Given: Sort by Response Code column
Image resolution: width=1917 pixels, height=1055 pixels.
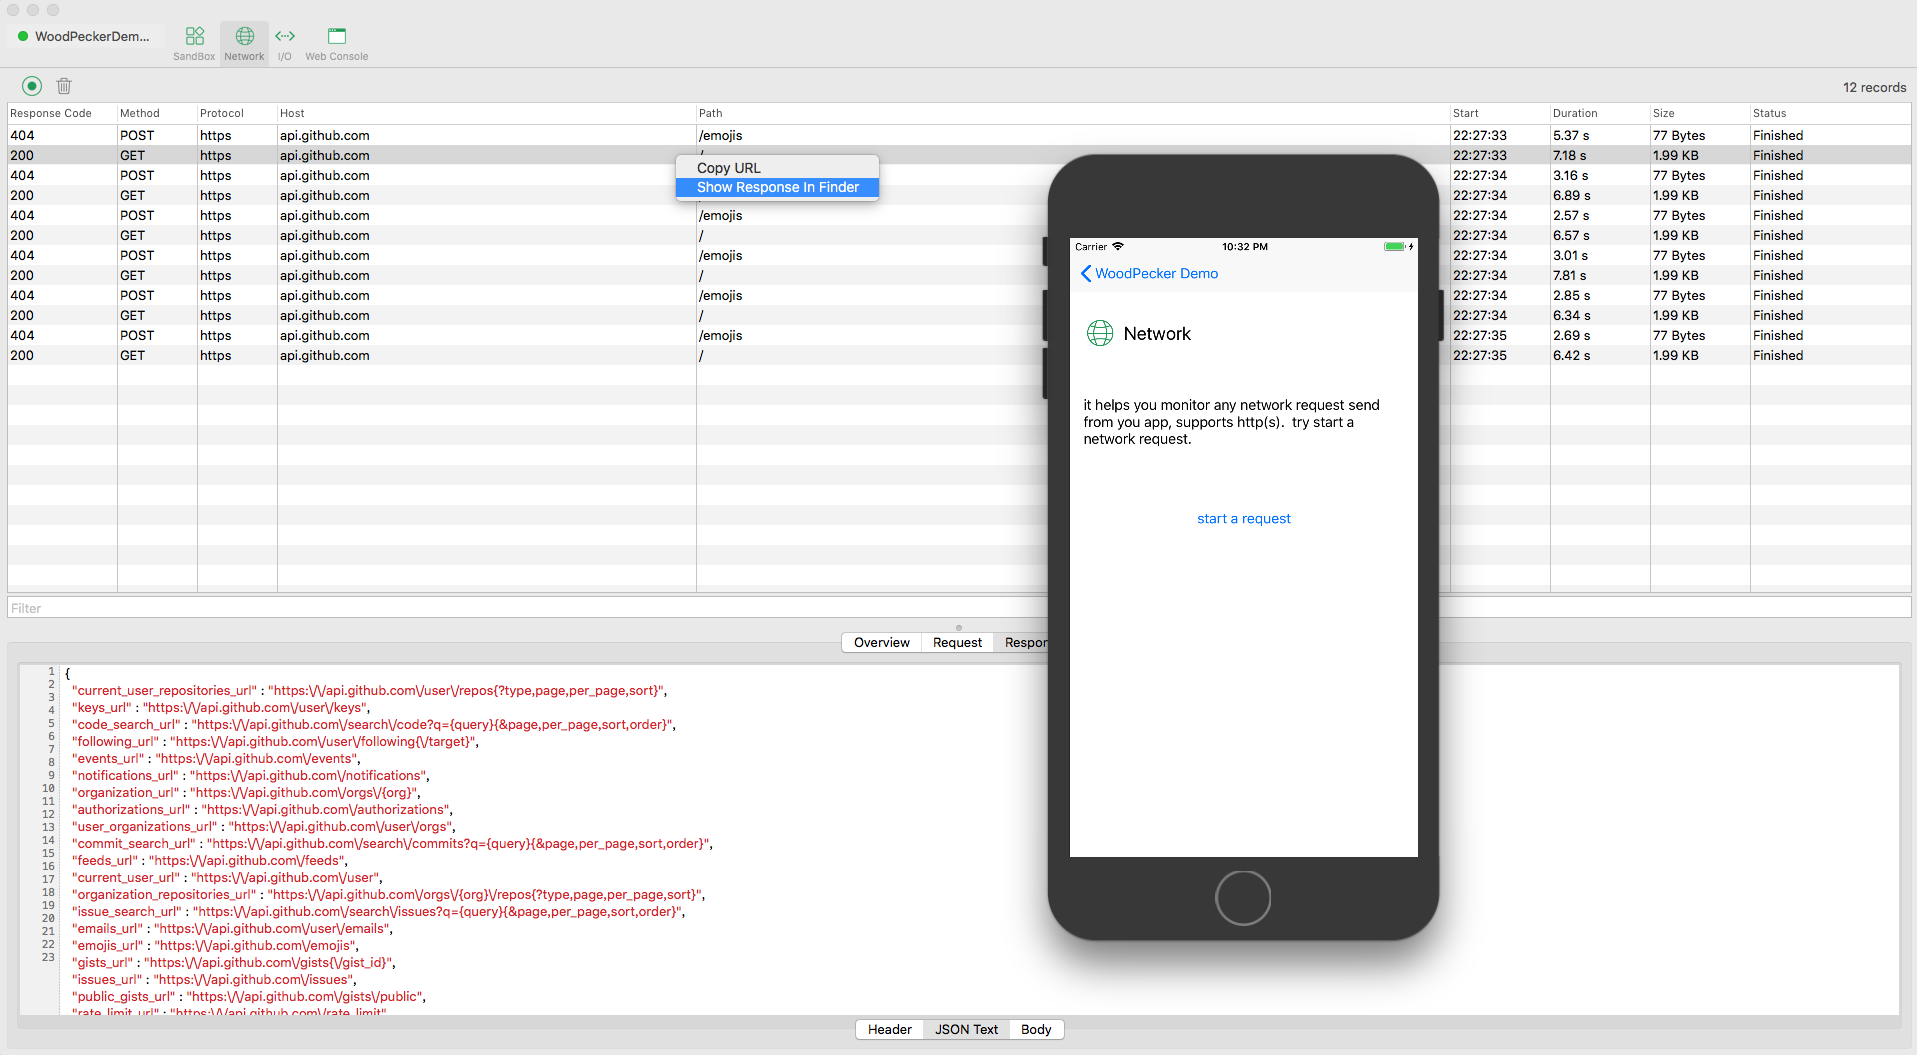Looking at the screenshot, I should [62, 113].
